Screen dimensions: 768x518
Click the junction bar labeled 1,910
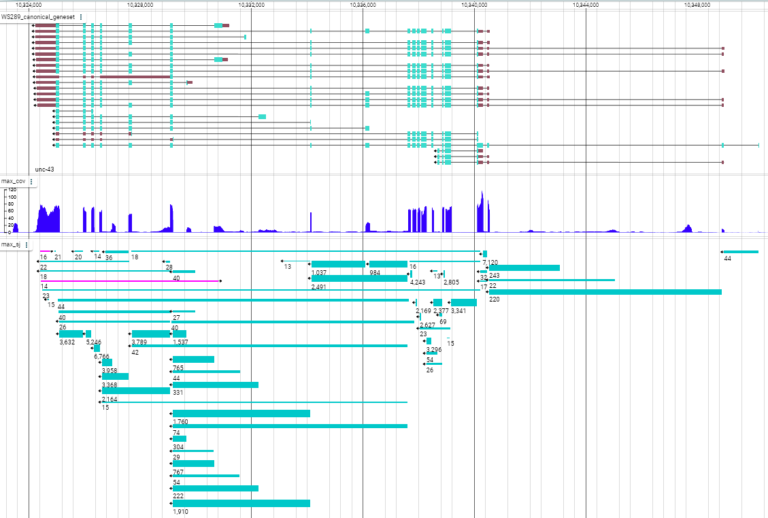click(241, 503)
